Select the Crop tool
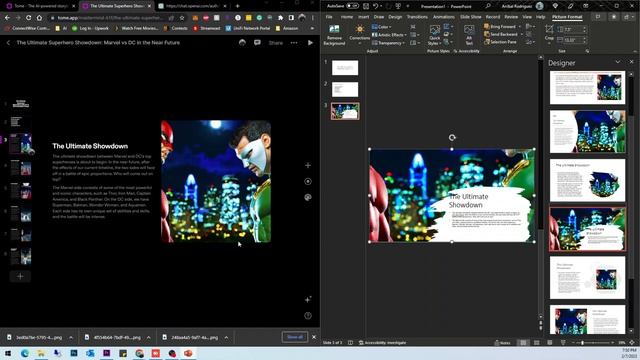640x360 pixels. [549, 33]
